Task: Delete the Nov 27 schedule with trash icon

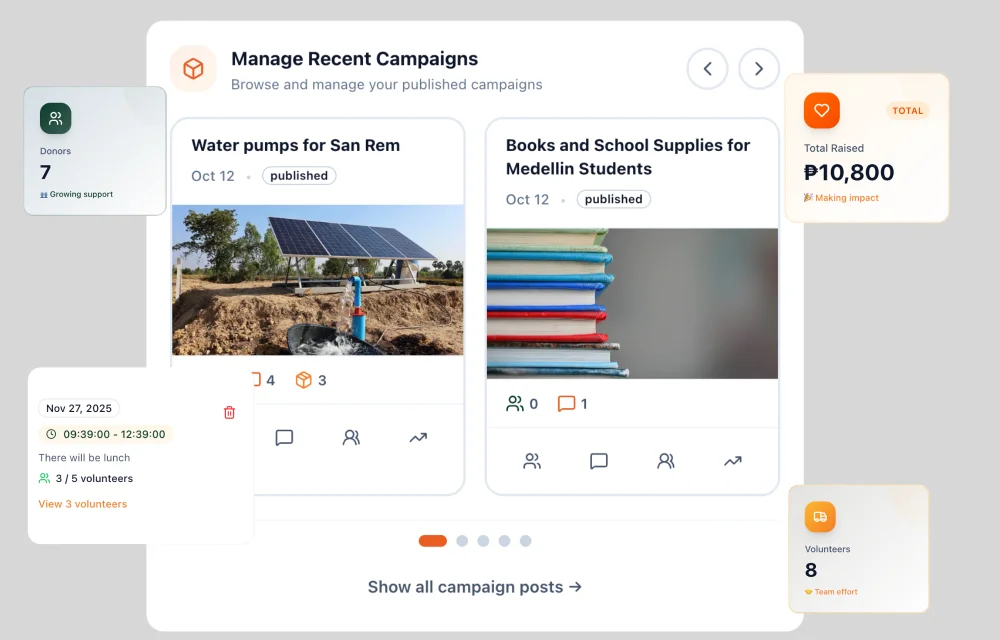Action: (230, 412)
